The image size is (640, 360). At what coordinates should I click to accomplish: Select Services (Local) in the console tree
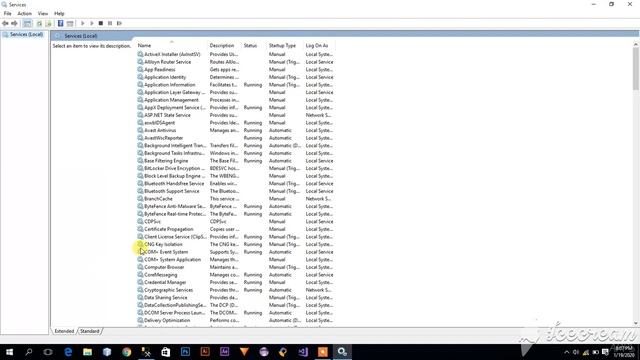[x=26, y=35]
